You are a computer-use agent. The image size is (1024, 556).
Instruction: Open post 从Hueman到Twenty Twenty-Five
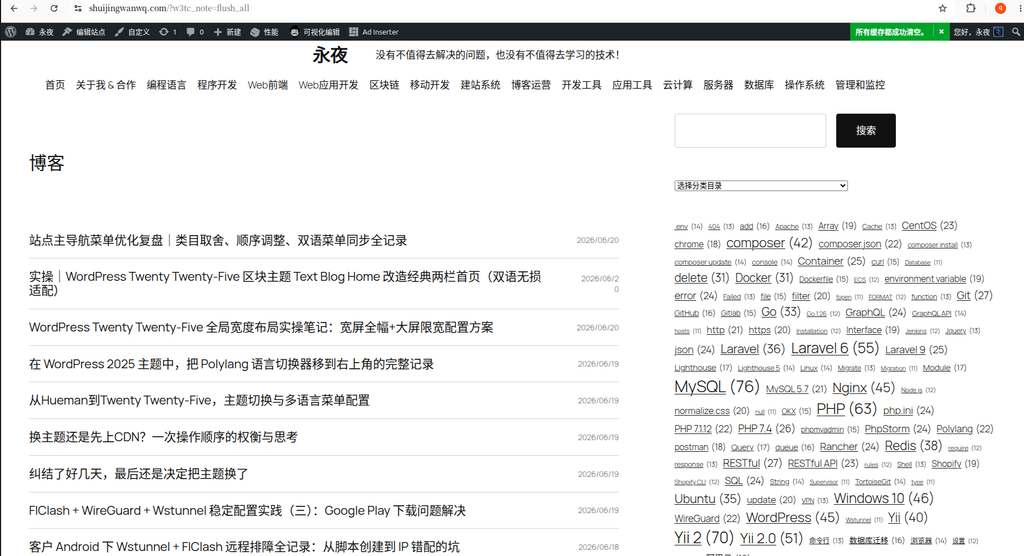199,401
